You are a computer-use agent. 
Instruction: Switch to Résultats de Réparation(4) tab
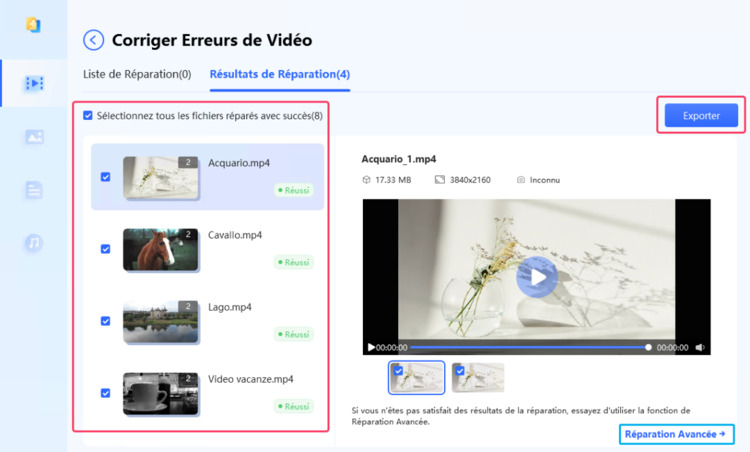coord(280,74)
